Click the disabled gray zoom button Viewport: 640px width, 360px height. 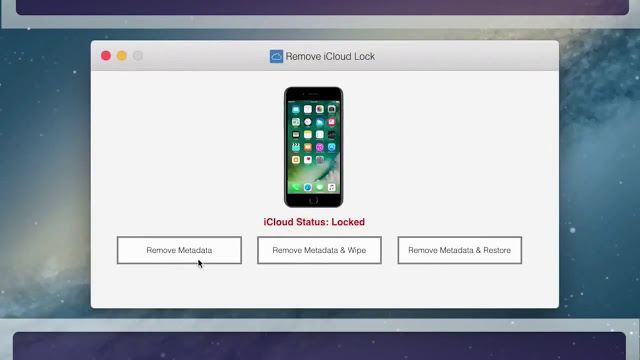[x=138, y=56]
